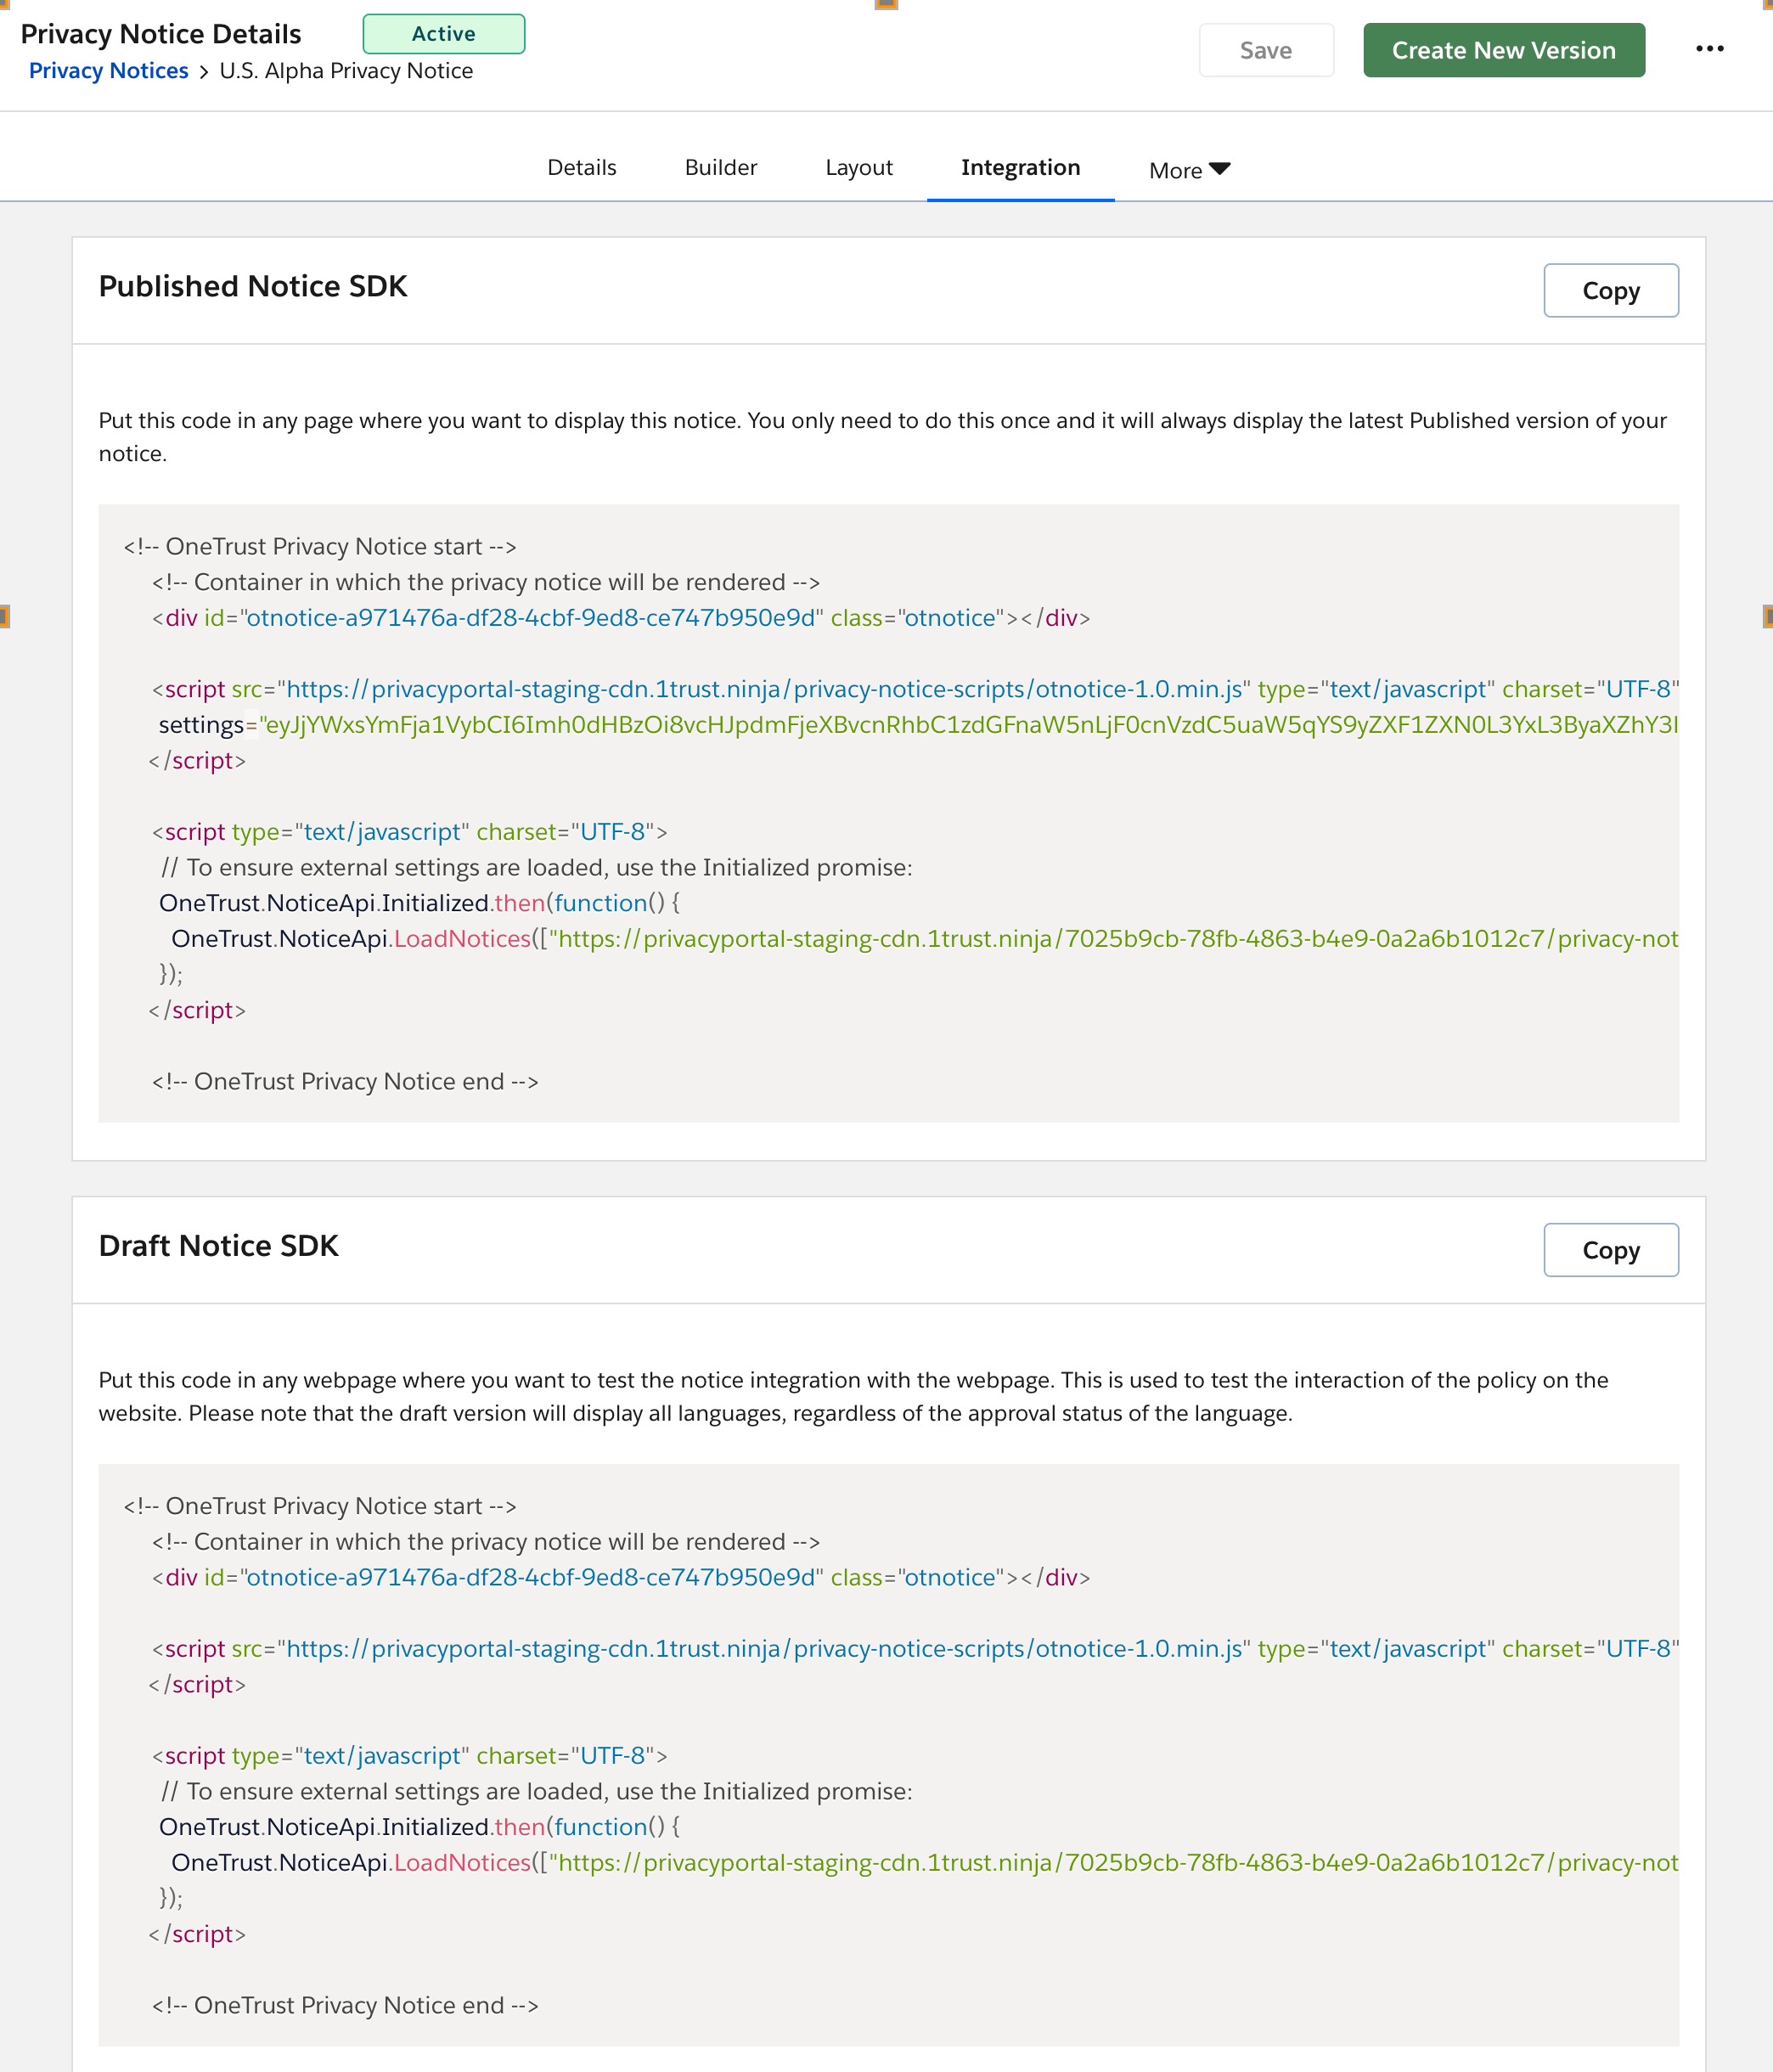Select the Integration tab
This screenshot has width=1773, height=2072.
[x=1020, y=167]
